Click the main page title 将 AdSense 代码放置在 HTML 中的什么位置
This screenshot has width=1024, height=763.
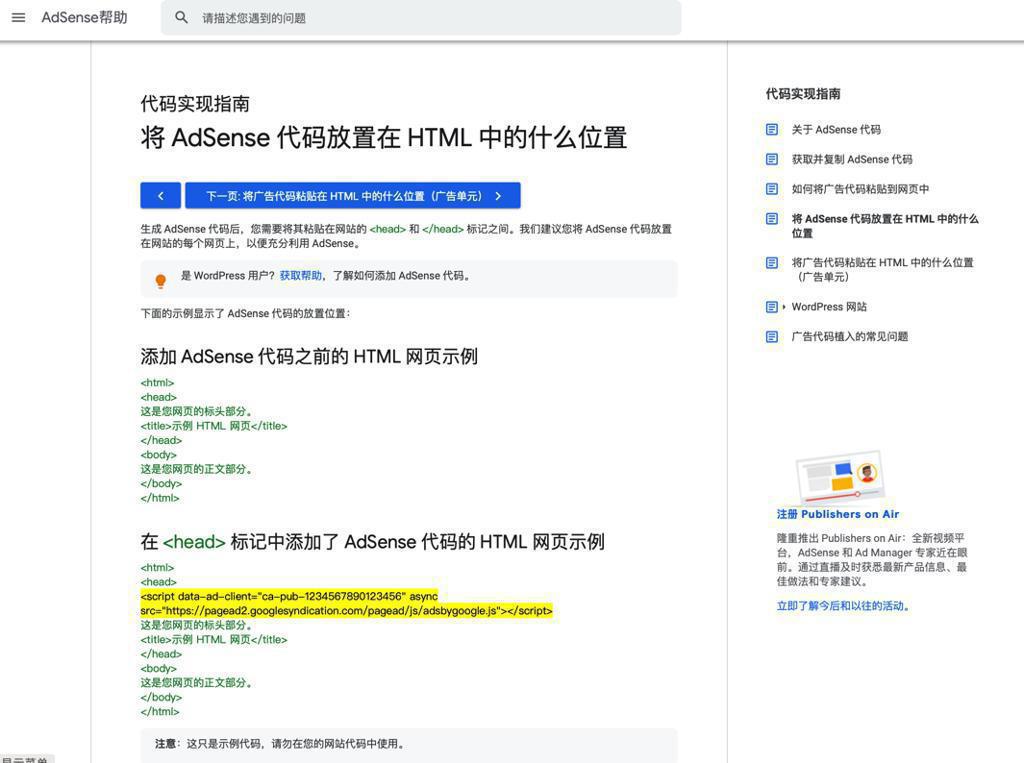click(384, 138)
